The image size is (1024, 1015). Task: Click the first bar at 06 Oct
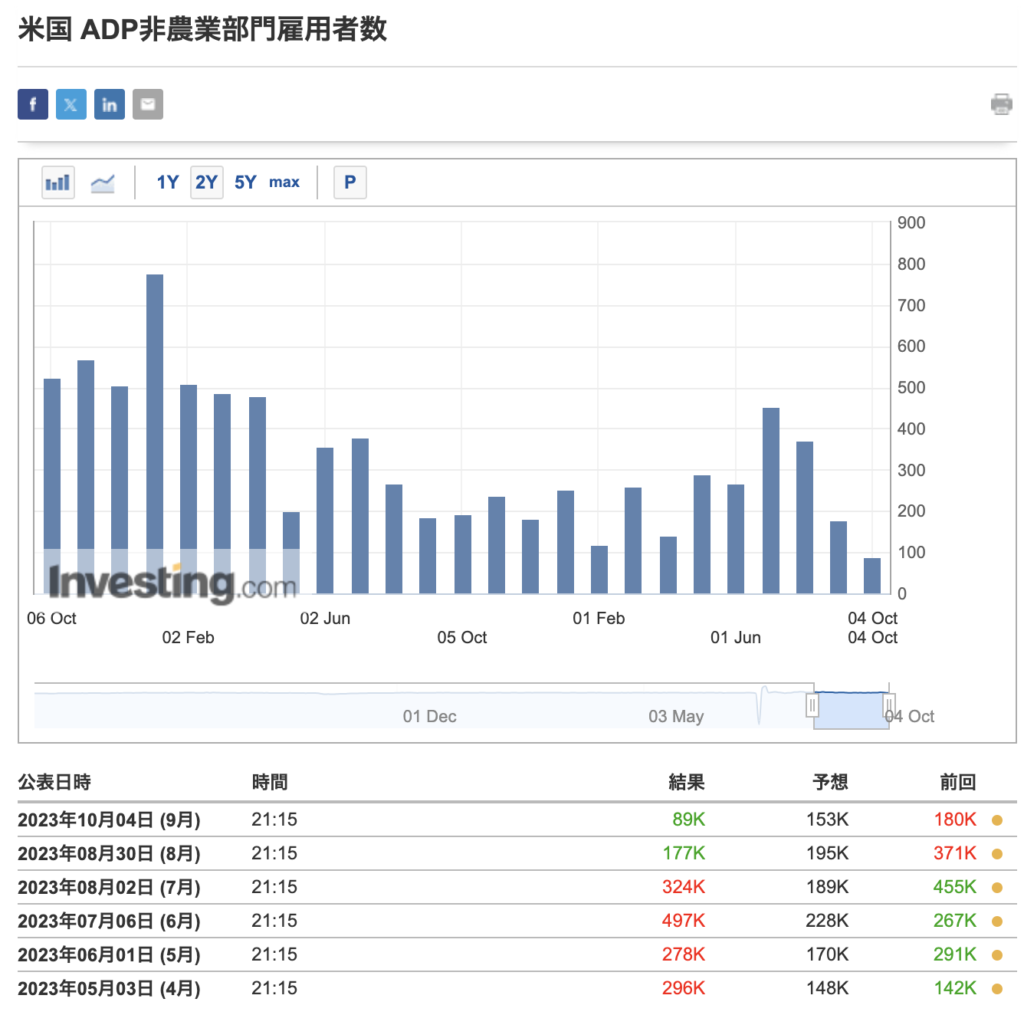click(x=52, y=486)
